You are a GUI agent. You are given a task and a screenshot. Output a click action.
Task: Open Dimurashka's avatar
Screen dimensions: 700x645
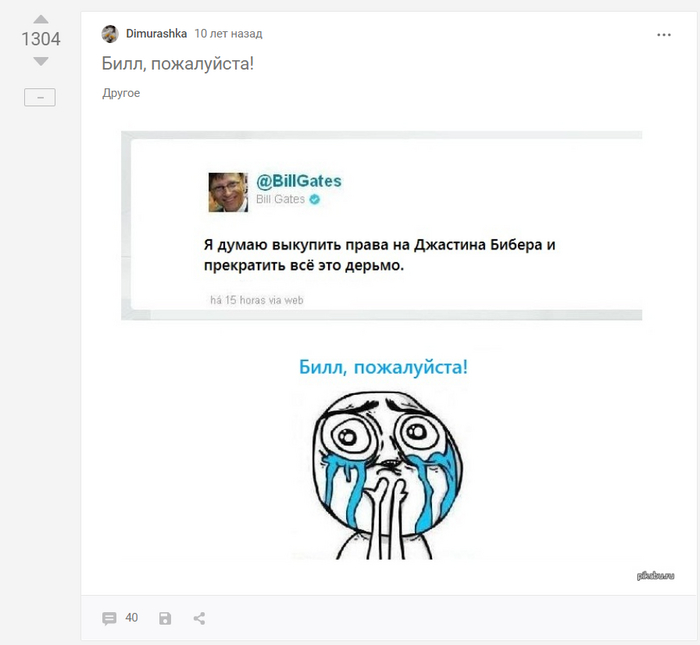[110, 34]
